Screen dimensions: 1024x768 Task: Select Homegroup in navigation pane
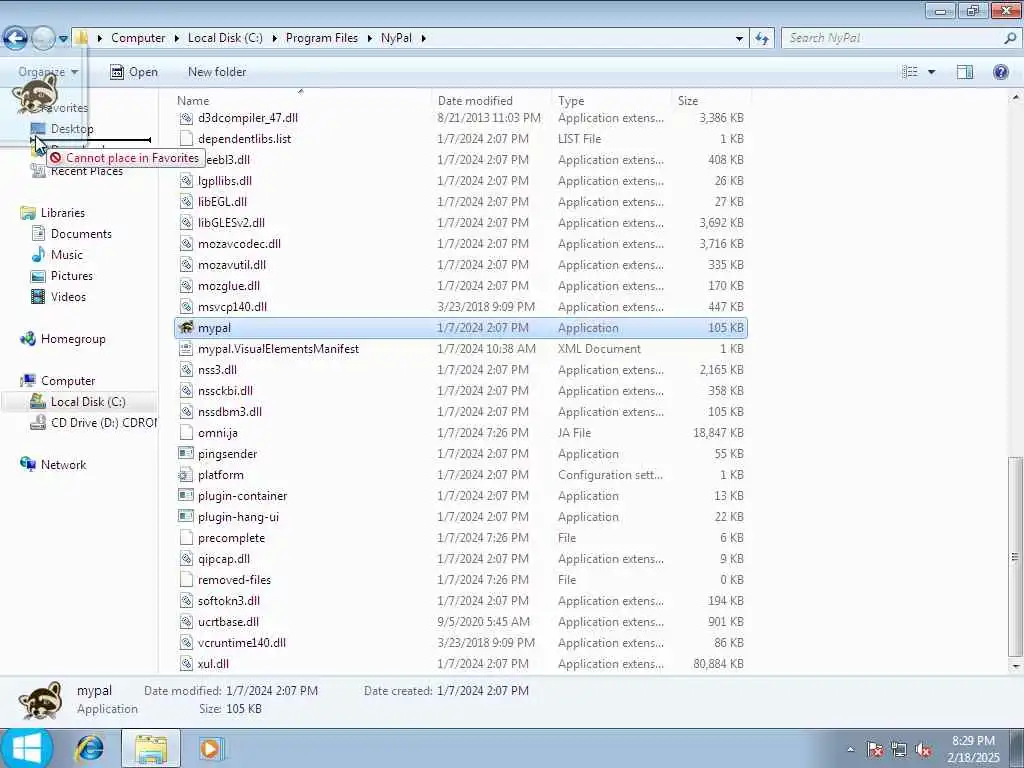click(72, 339)
